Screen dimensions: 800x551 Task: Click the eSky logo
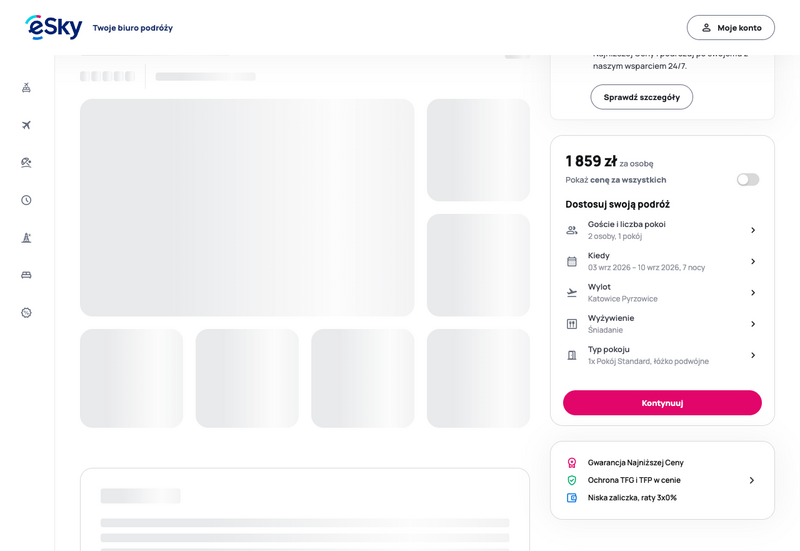[54, 28]
